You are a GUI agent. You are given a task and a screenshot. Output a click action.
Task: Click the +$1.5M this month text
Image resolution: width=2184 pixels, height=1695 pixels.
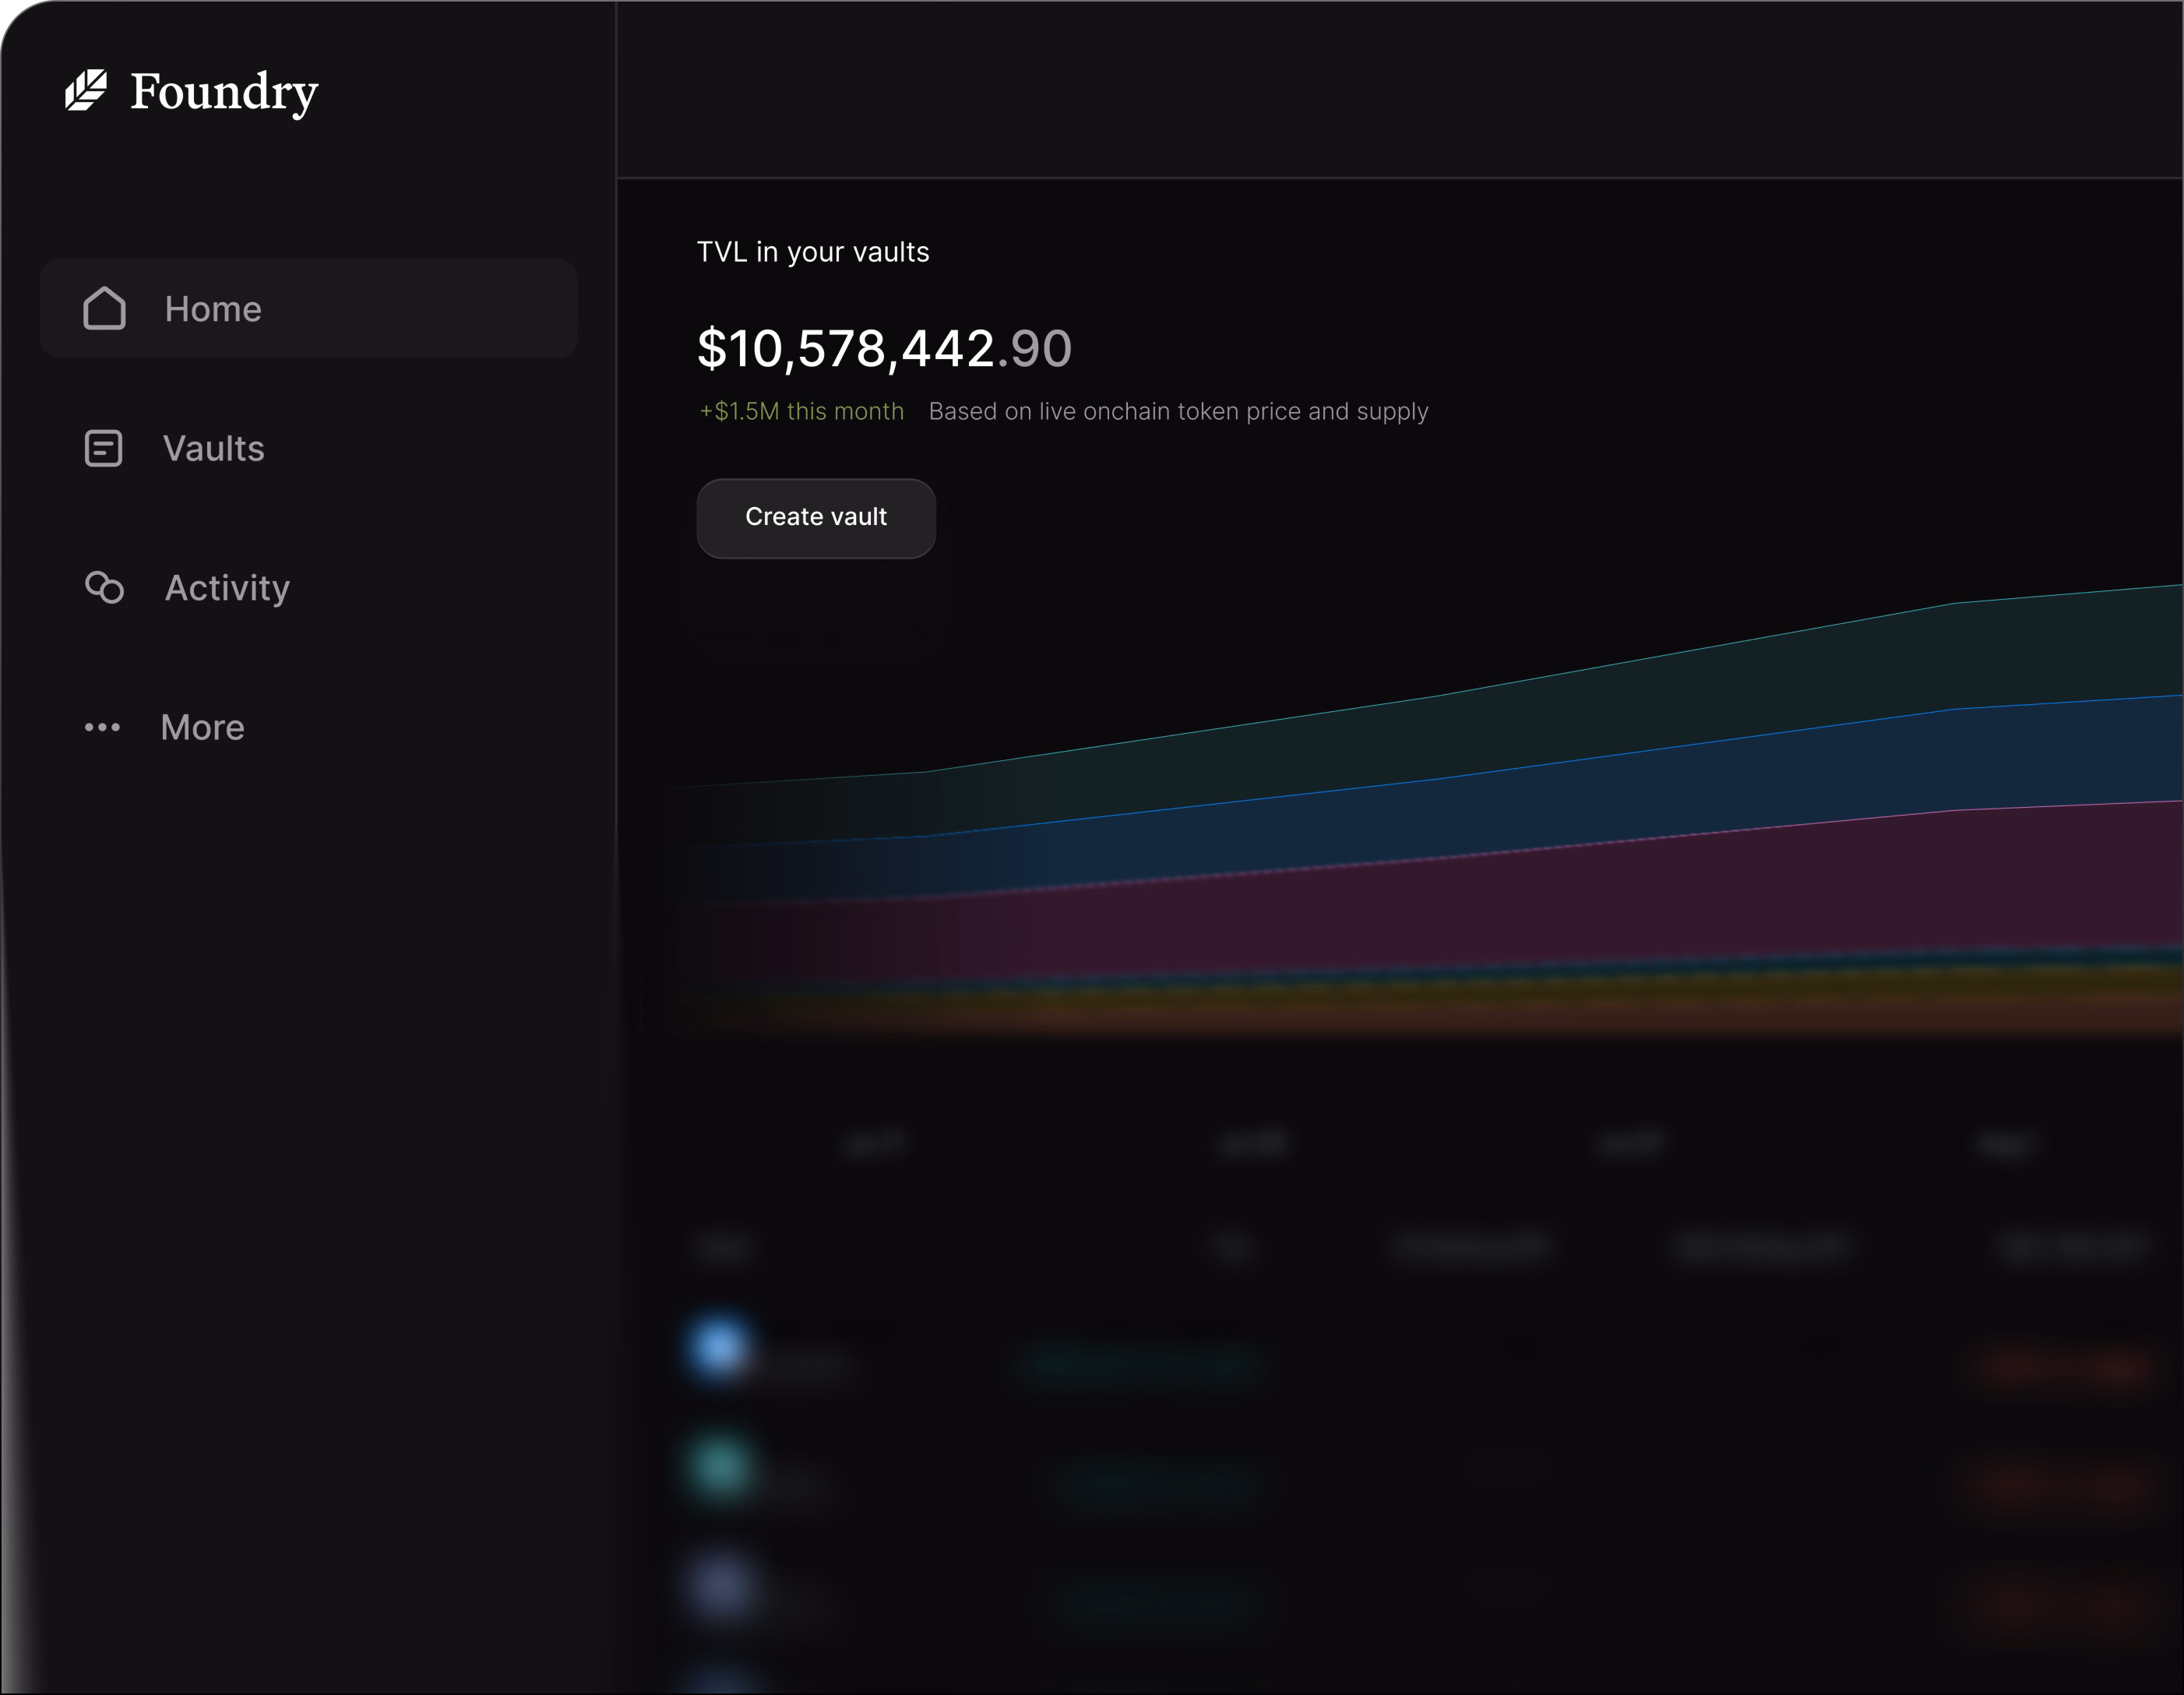click(801, 411)
